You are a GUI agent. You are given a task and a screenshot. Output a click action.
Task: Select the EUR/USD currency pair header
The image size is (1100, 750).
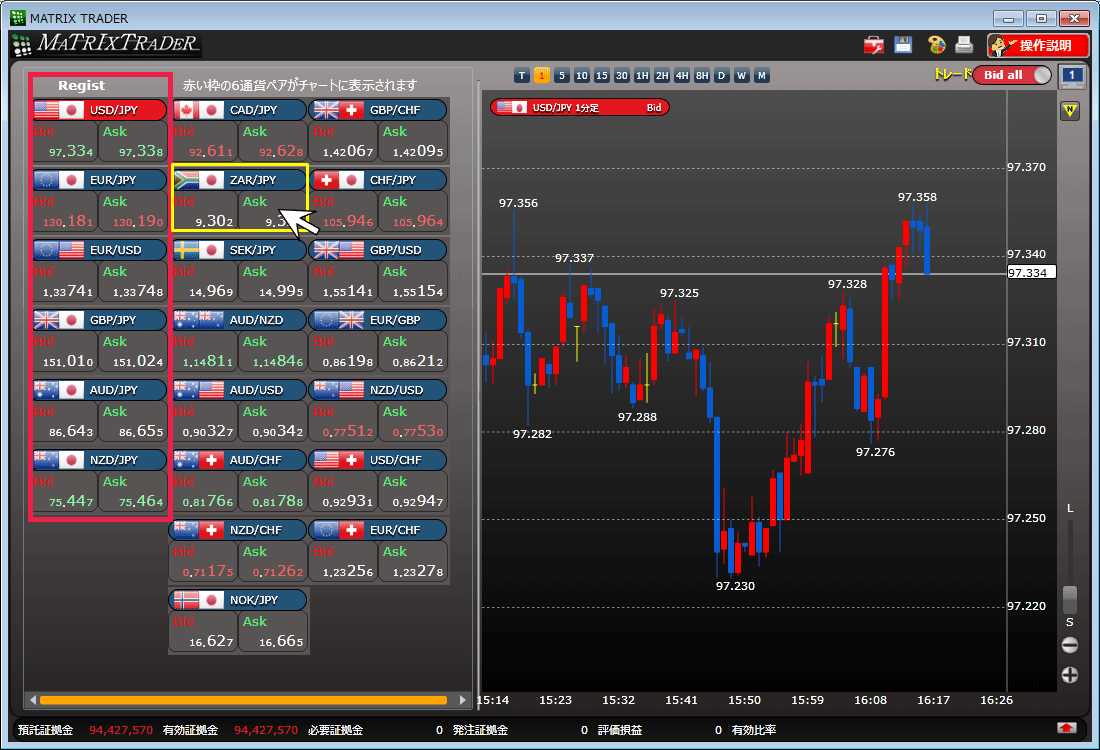coord(100,250)
